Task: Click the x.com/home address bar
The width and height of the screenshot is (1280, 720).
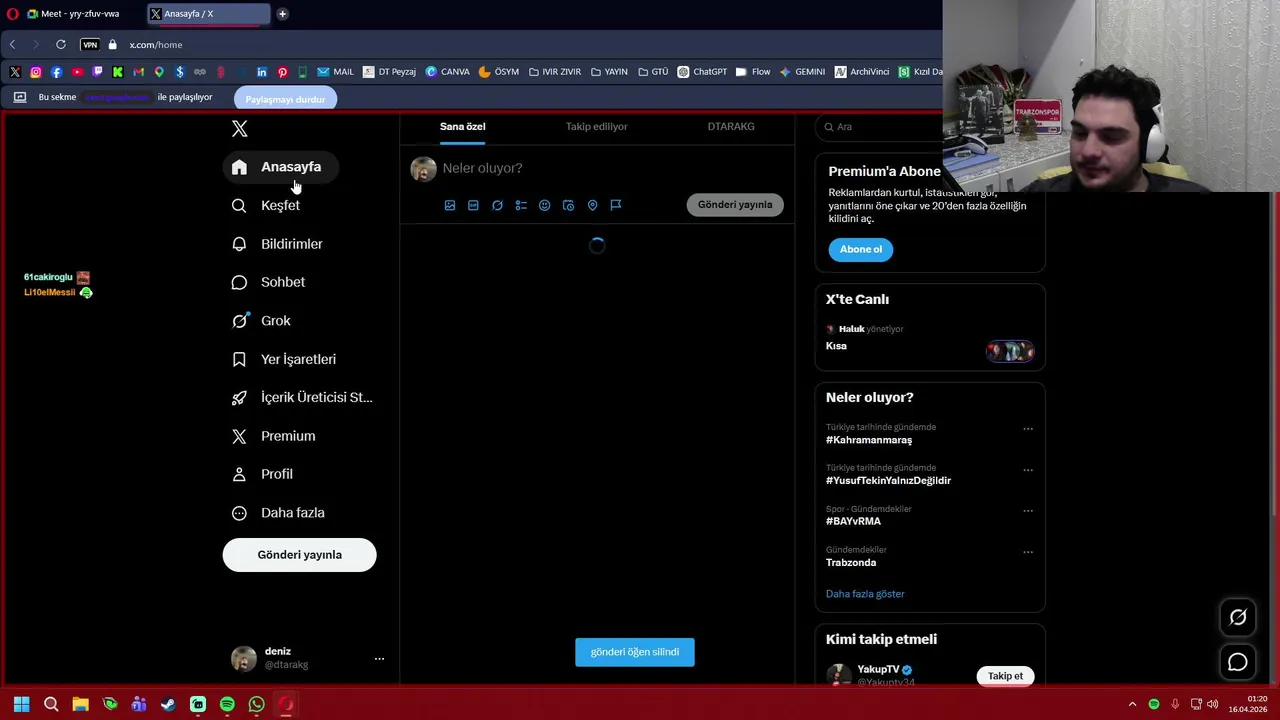Action: coord(156,45)
